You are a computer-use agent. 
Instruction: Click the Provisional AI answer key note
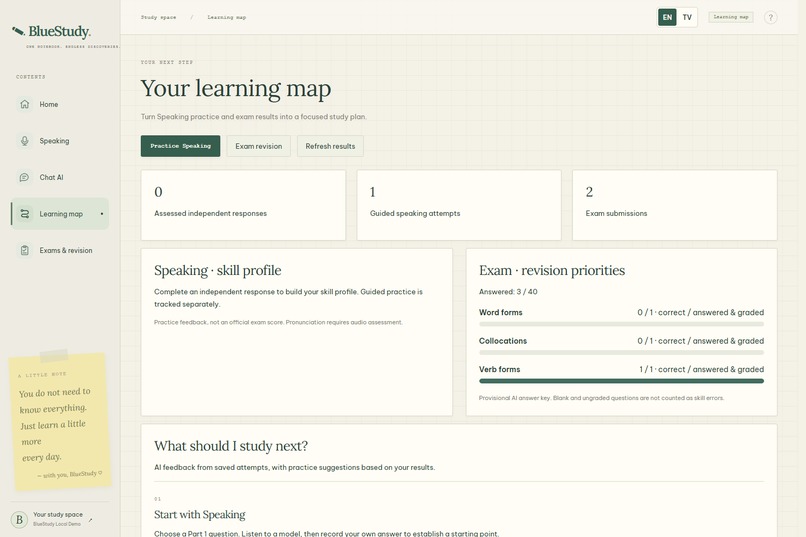point(601,398)
